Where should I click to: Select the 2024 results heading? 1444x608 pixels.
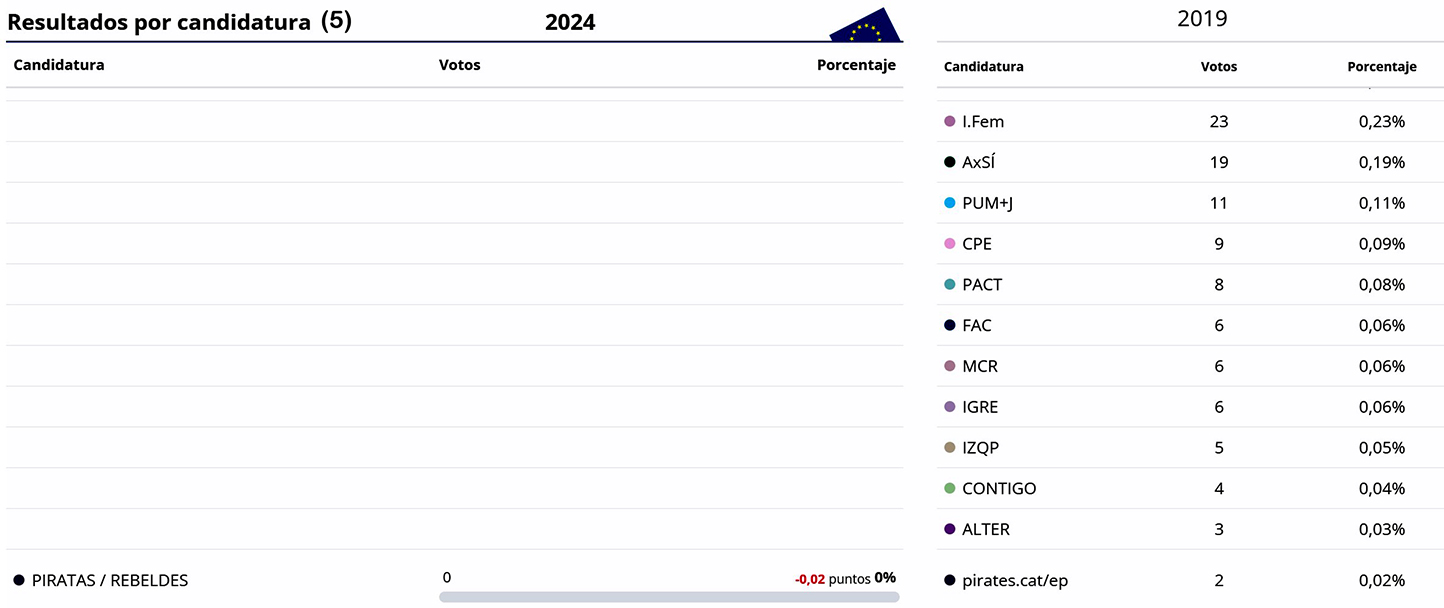(x=570, y=22)
